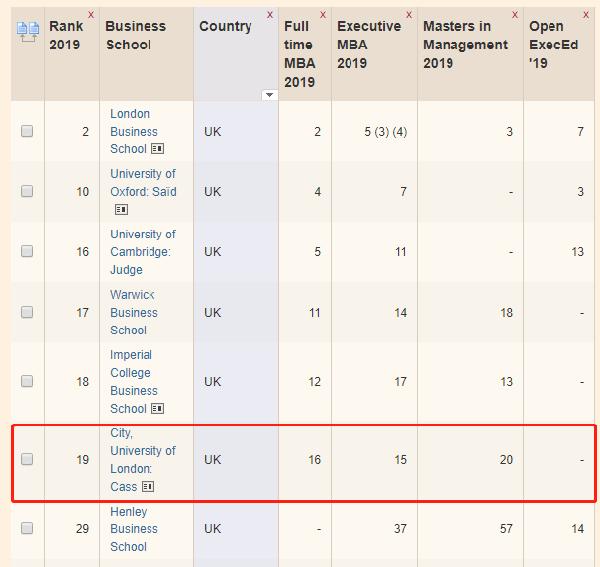
Task: Open profile icon beside City University Cass
Action: click(x=148, y=487)
